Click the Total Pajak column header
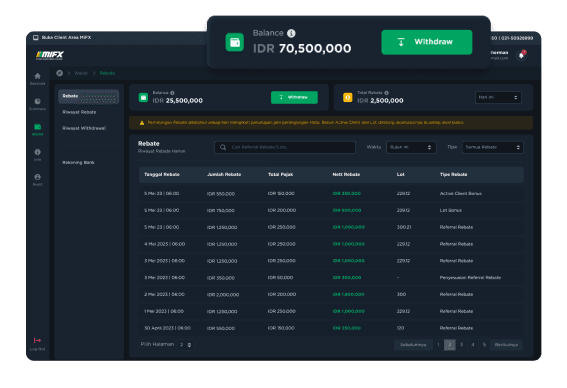The width and height of the screenshot is (567, 388). click(x=281, y=175)
